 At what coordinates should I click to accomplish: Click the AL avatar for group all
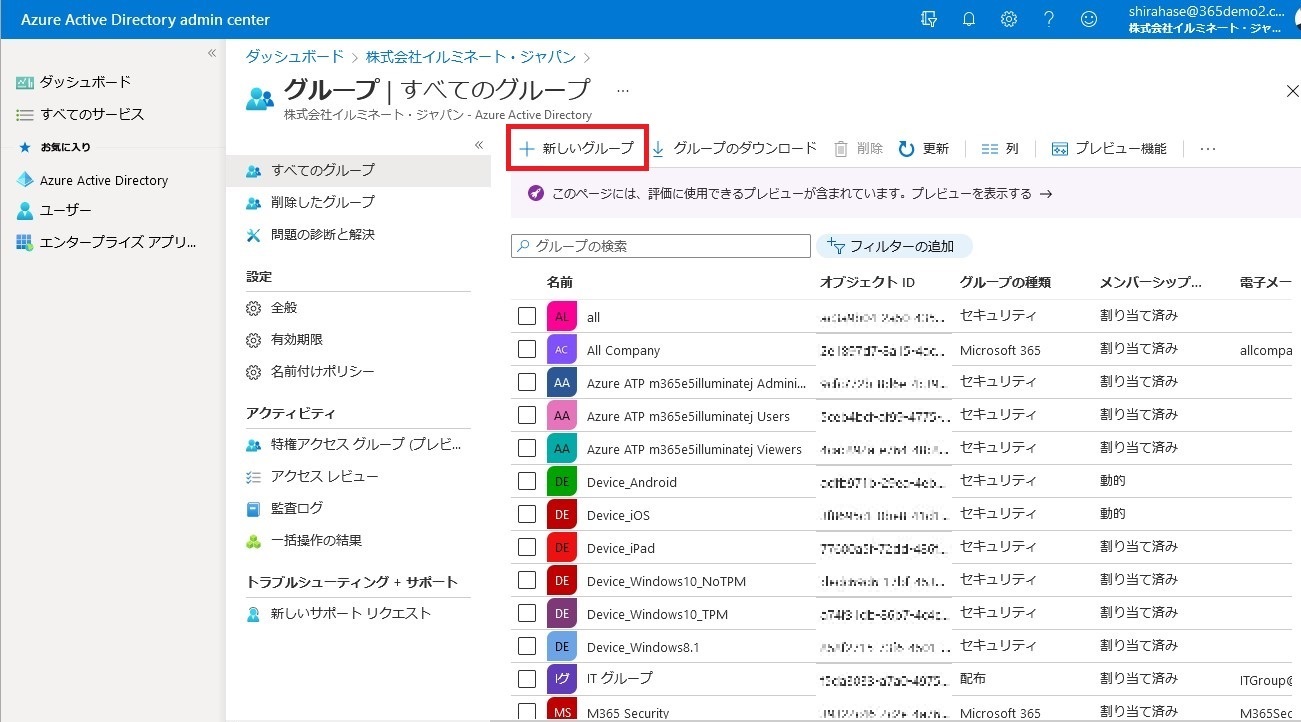tap(562, 317)
